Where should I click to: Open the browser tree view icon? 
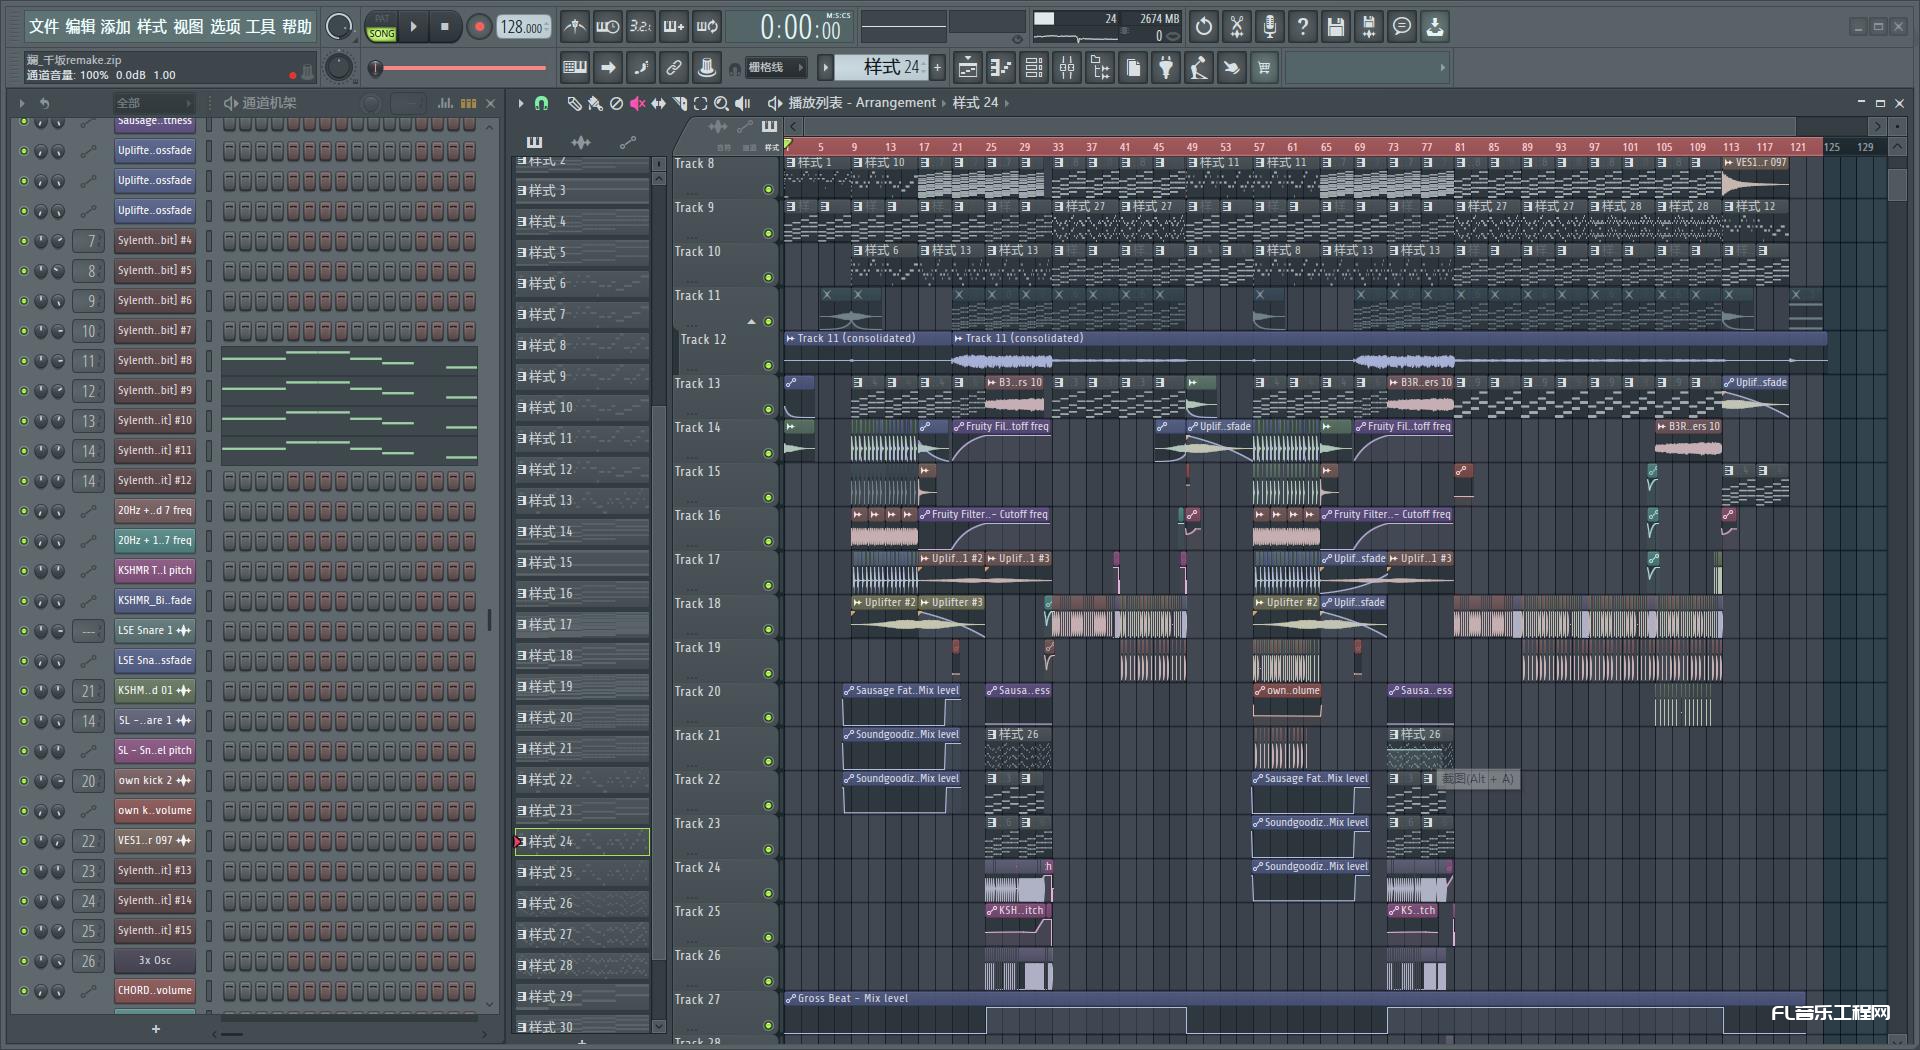coord(1100,68)
